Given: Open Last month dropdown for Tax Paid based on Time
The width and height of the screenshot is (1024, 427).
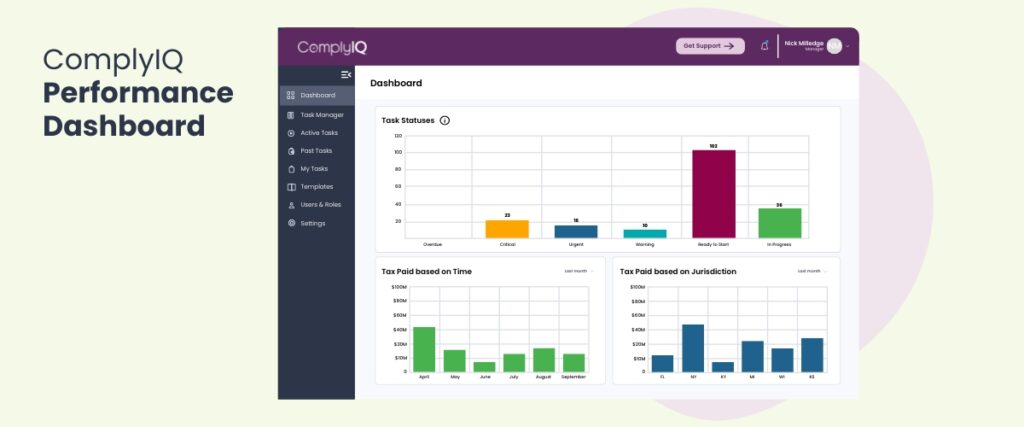Looking at the screenshot, I should click(579, 271).
